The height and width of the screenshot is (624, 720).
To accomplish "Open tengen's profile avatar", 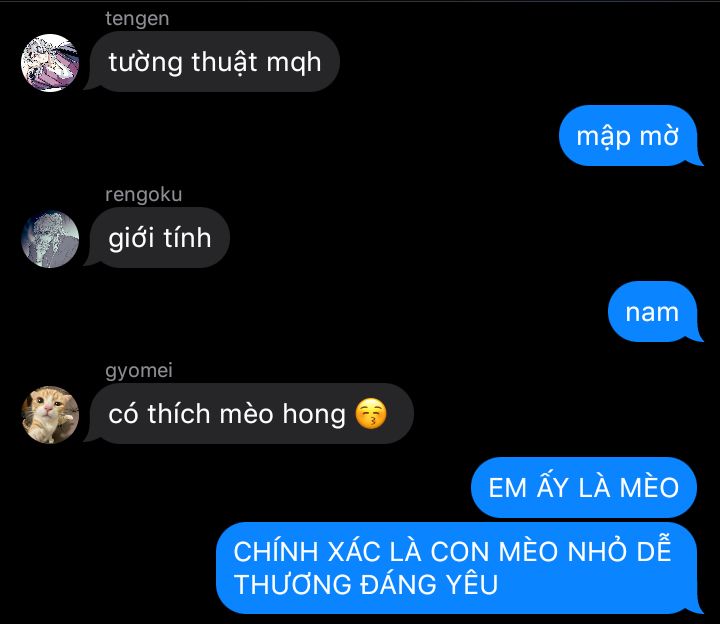I will click(50, 63).
